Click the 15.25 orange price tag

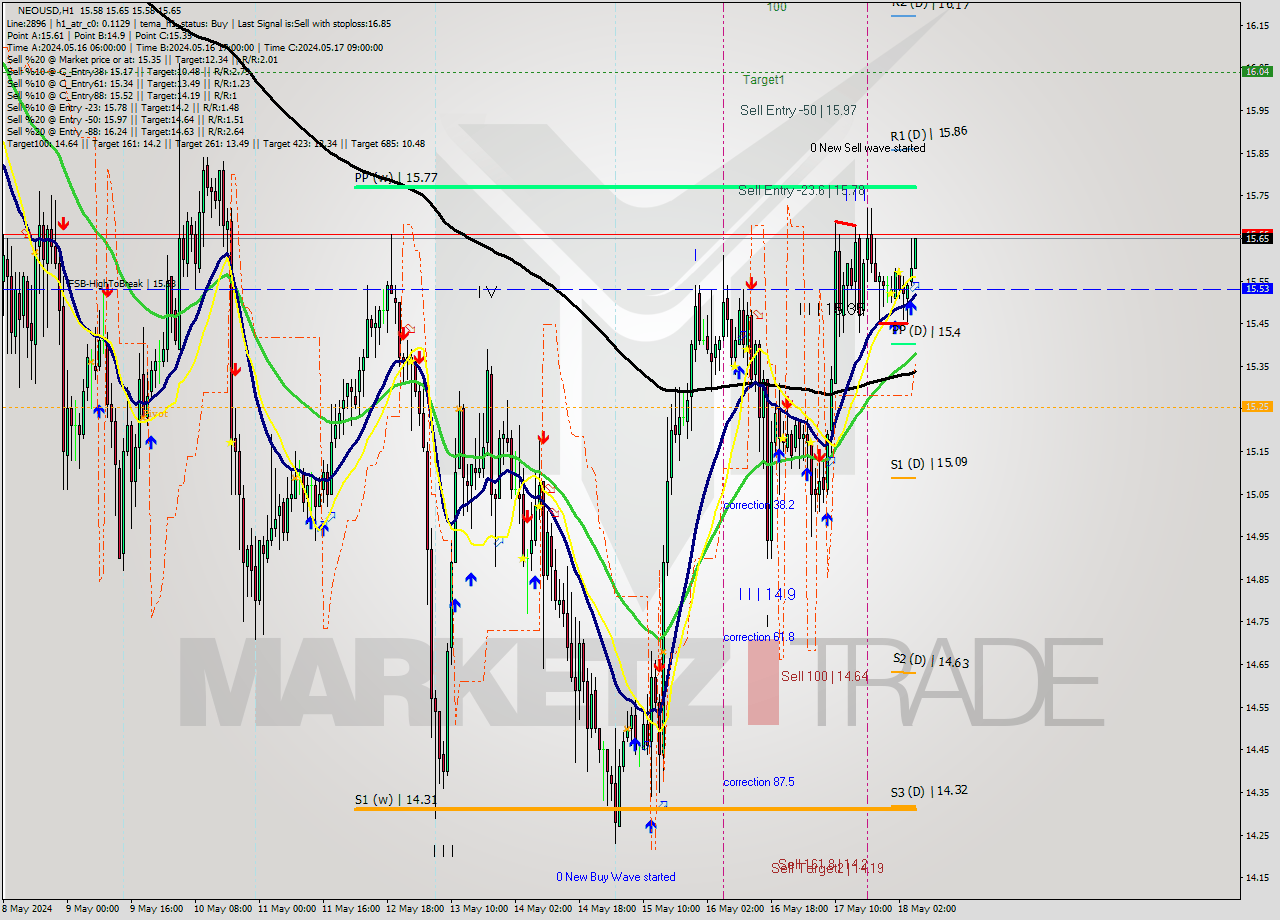1256,406
